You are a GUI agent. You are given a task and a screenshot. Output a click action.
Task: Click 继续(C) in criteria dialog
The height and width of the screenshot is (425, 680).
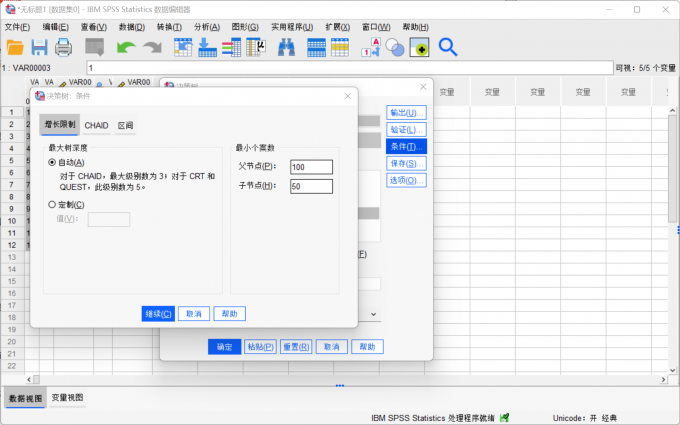pos(158,314)
